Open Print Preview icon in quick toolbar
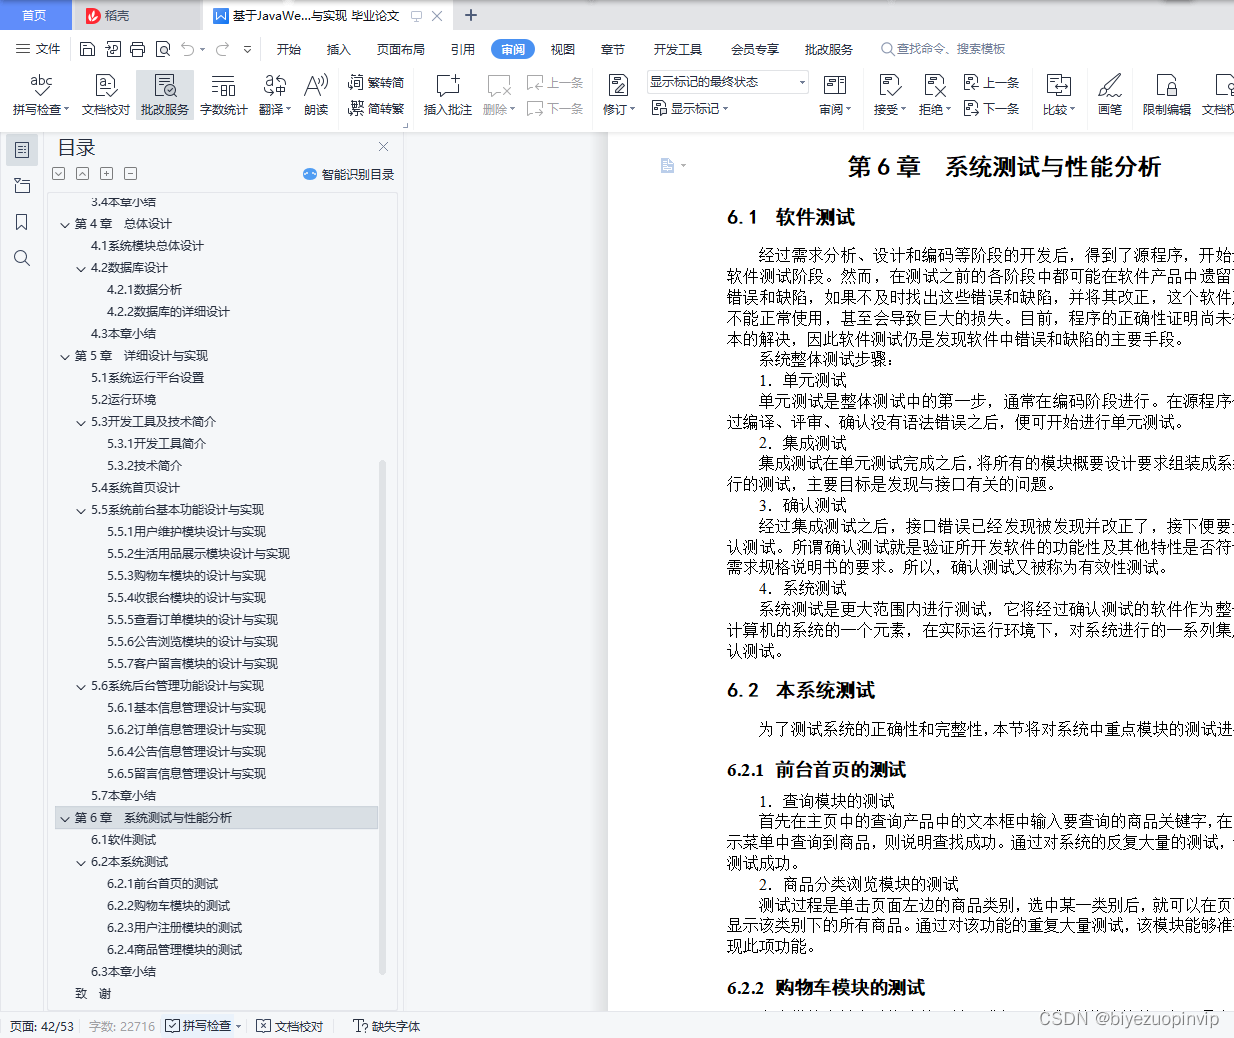This screenshot has height=1038, width=1234. click(162, 49)
